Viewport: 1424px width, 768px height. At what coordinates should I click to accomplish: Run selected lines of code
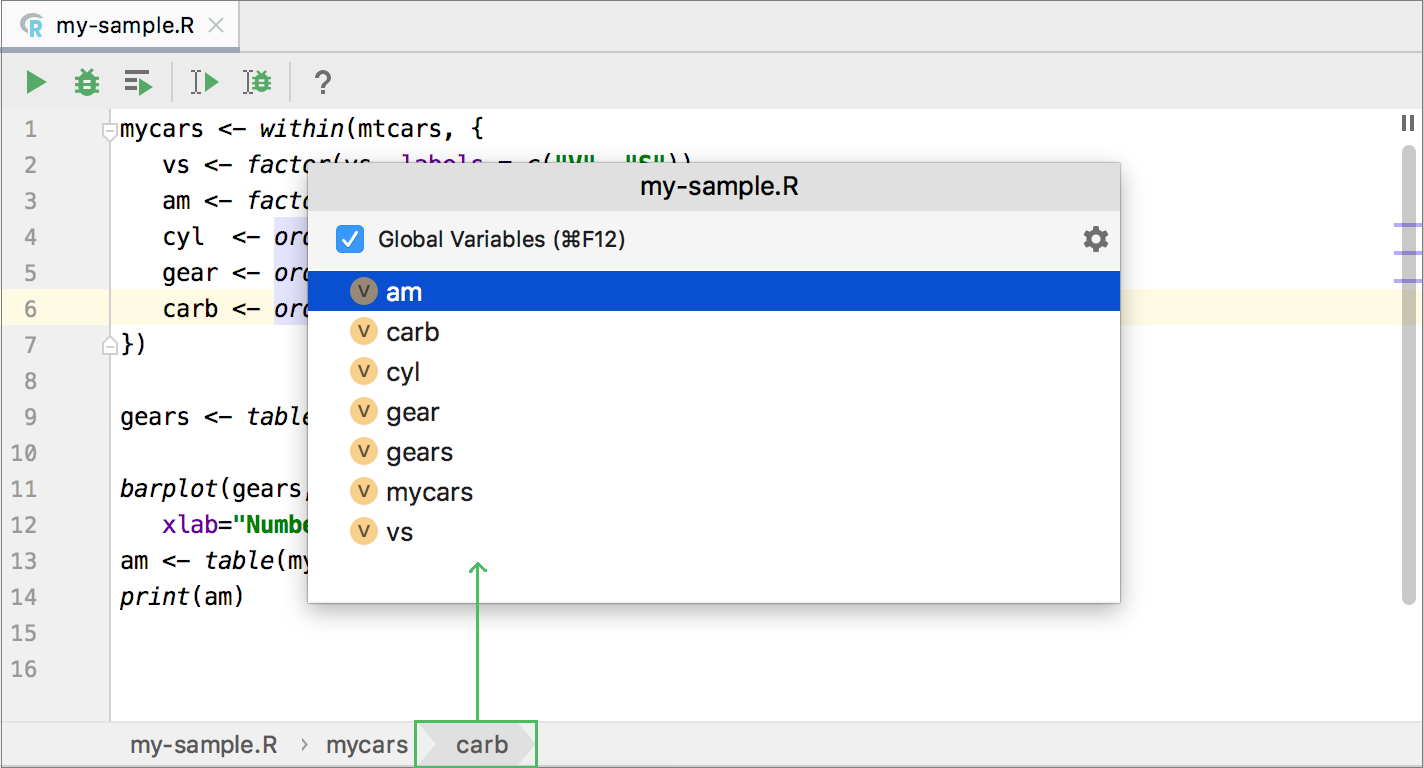click(x=138, y=82)
